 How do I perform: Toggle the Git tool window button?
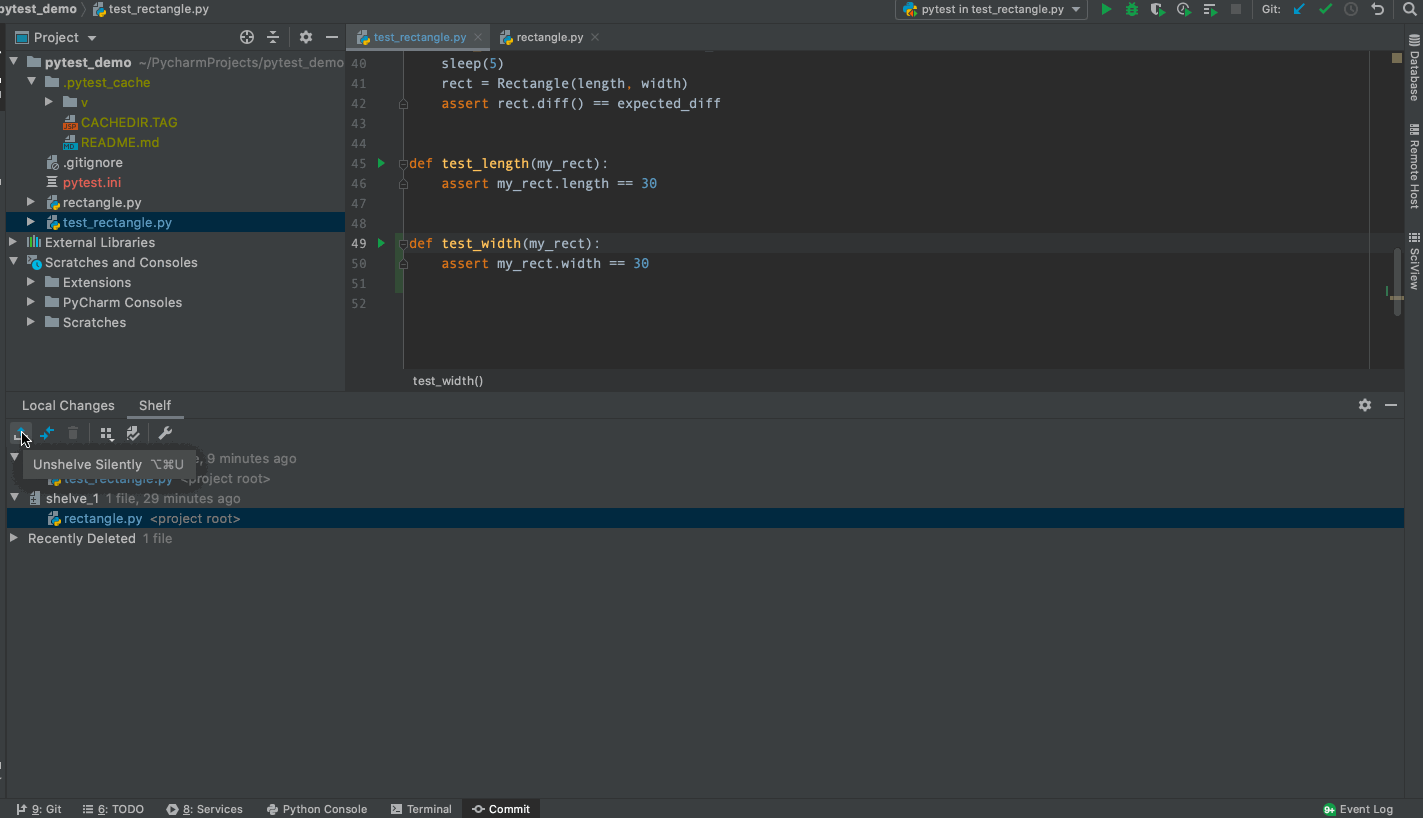pyautogui.click(x=39, y=809)
